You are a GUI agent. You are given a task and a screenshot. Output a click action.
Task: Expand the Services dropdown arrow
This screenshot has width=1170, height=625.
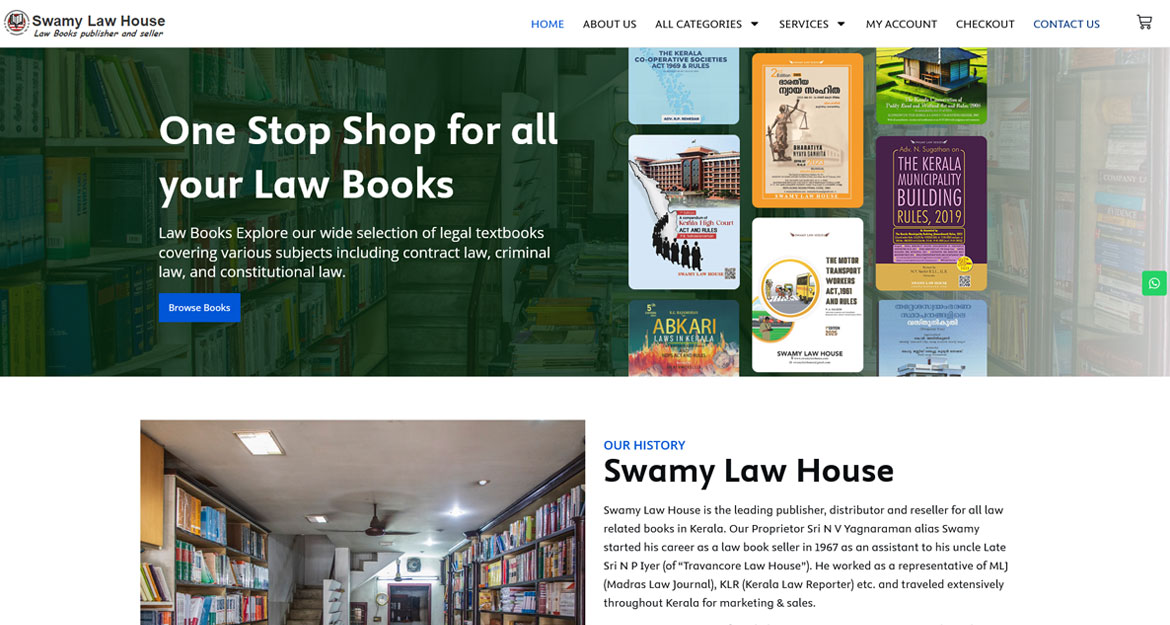point(841,24)
